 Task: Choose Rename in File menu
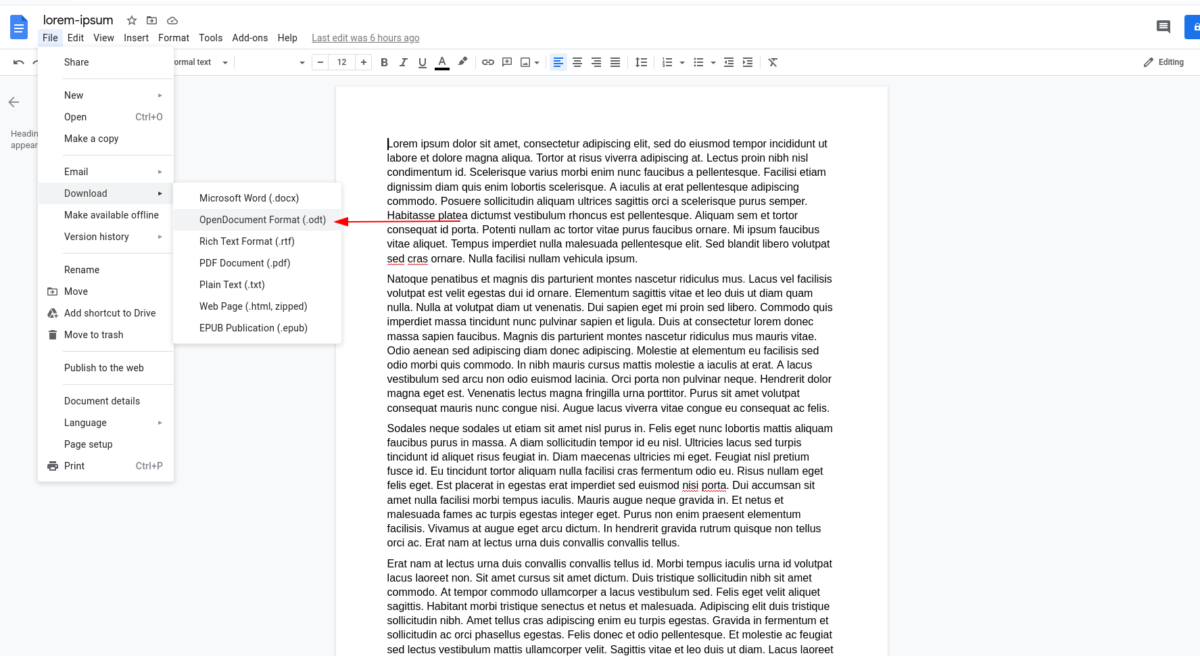tap(106, 270)
